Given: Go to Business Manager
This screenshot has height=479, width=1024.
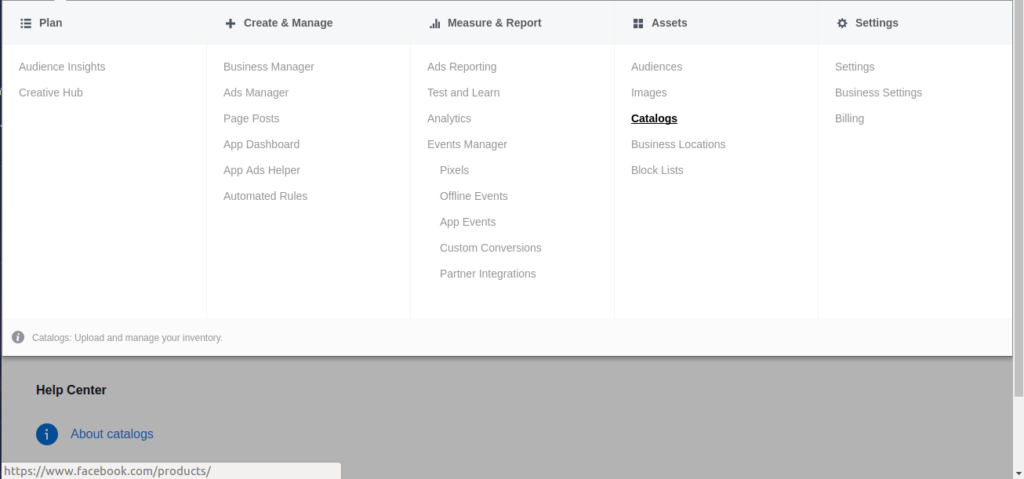Looking at the screenshot, I should pos(268,67).
